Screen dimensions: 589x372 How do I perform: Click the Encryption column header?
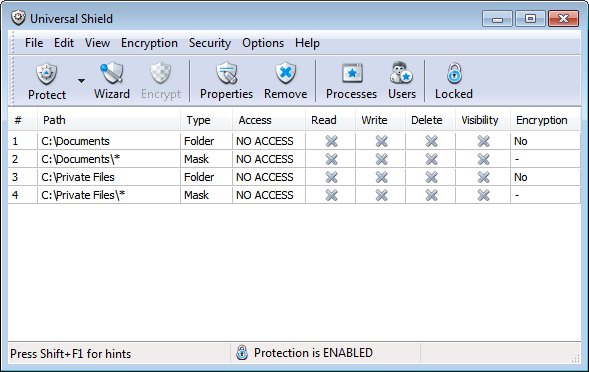point(545,120)
